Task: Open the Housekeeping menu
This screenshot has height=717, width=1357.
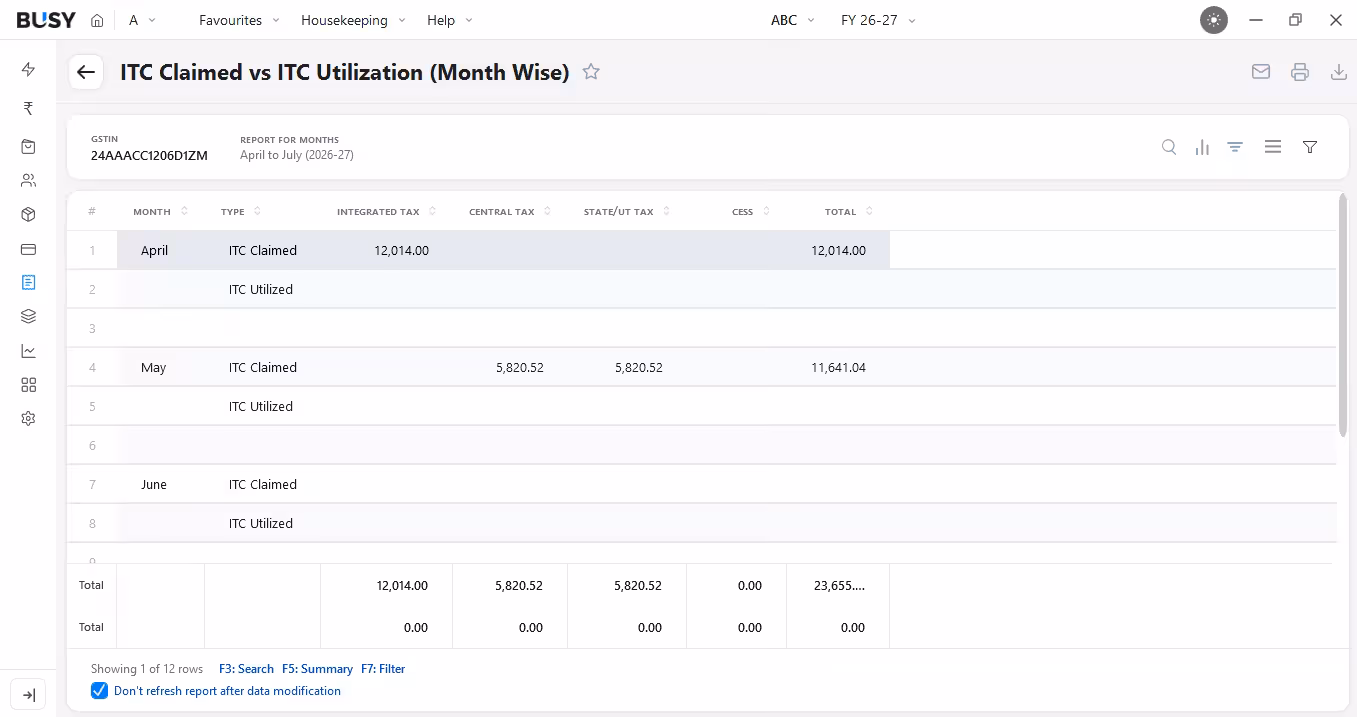Action: (x=353, y=20)
